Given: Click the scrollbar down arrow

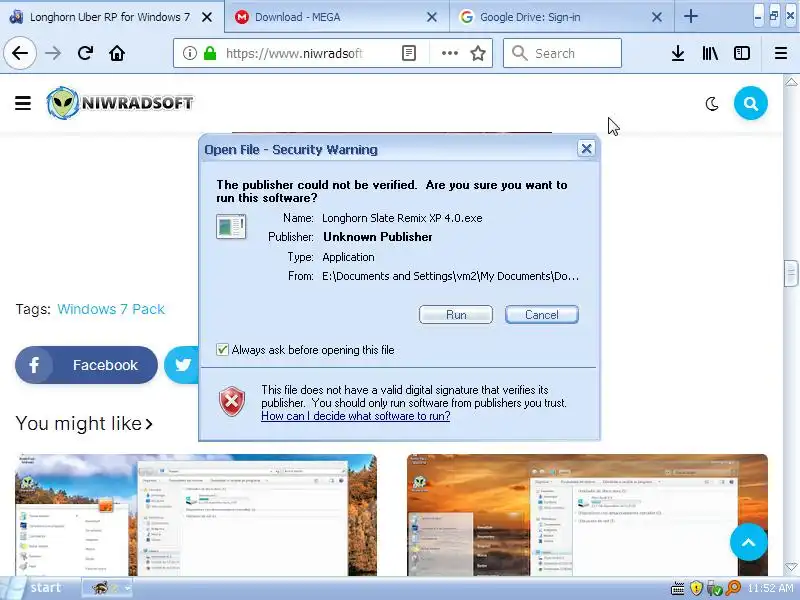Looking at the screenshot, I should (791, 567).
